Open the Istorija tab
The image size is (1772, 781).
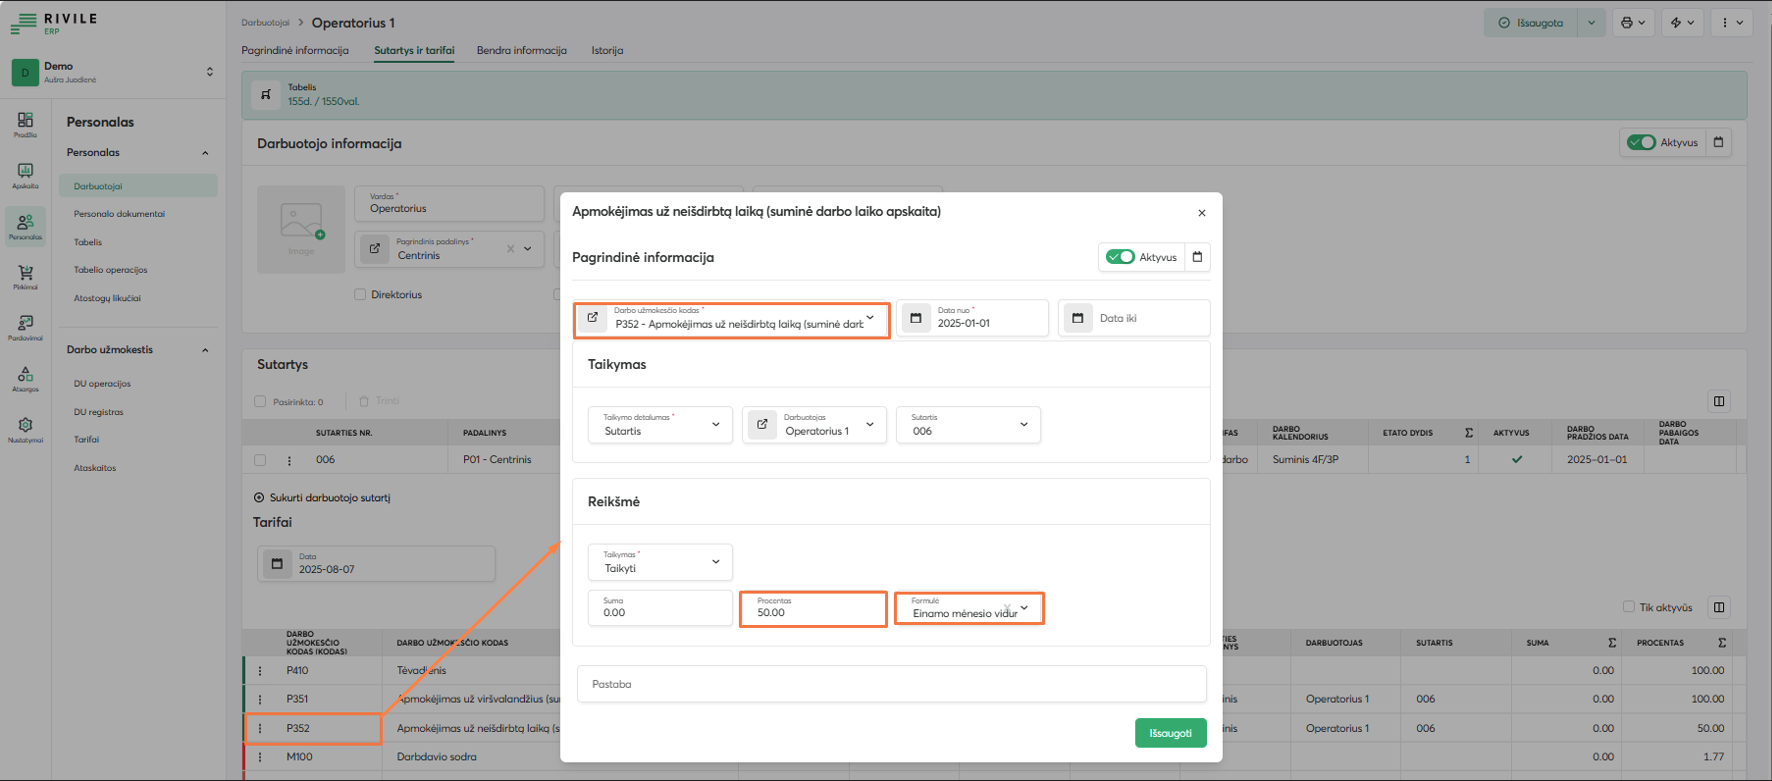click(607, 50)
